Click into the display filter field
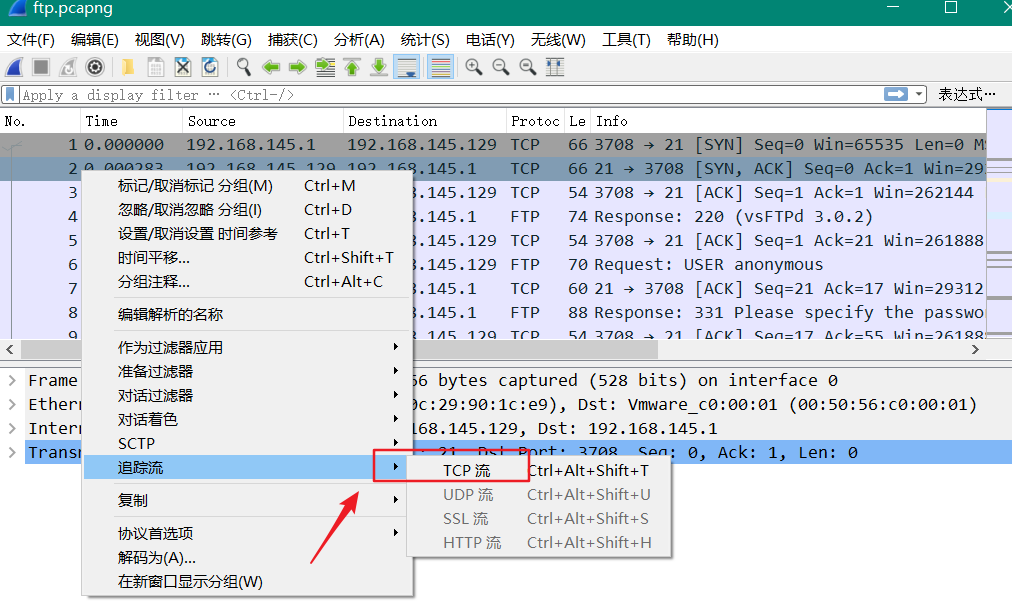 (452, 95)
